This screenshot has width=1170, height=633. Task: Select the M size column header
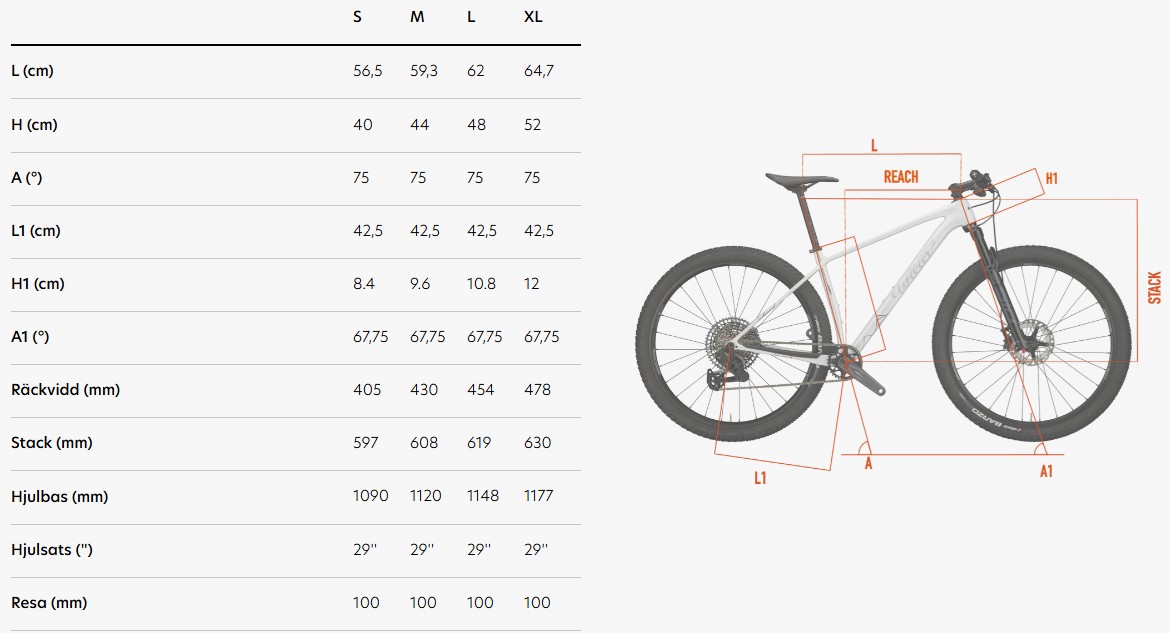pos(417,16)
